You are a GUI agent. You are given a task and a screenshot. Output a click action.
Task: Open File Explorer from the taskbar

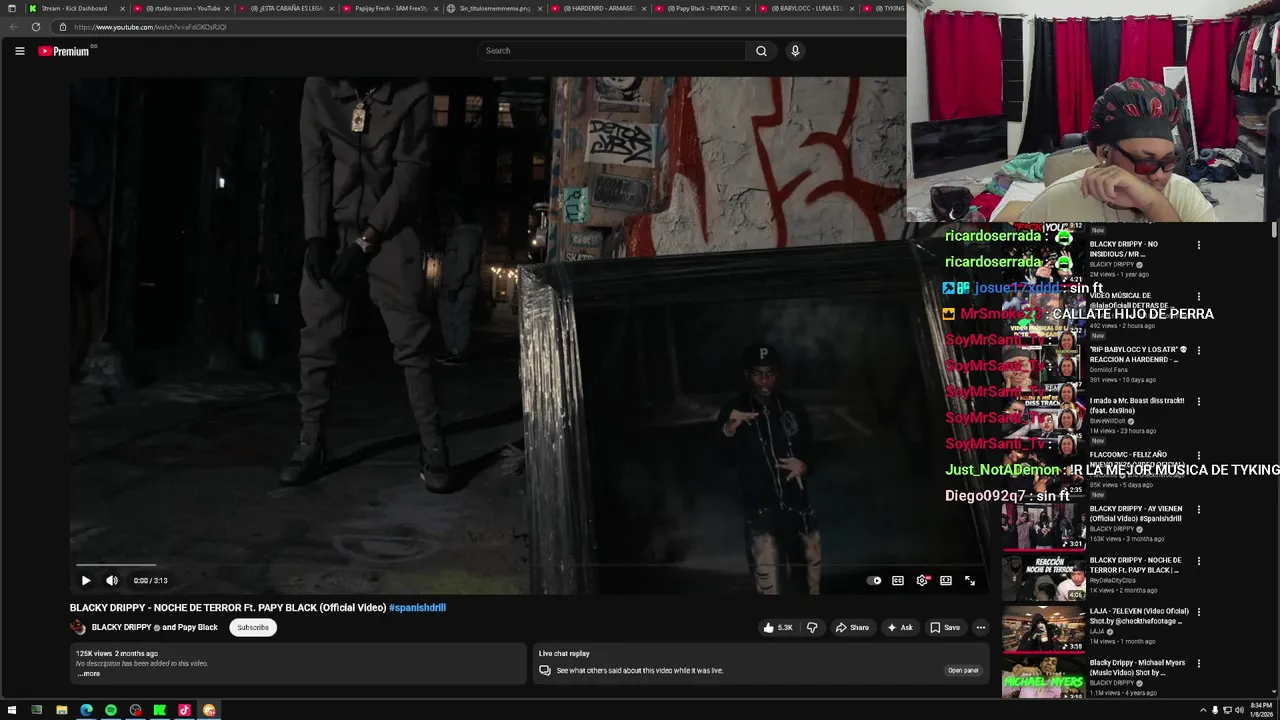(x=61, y=710)
